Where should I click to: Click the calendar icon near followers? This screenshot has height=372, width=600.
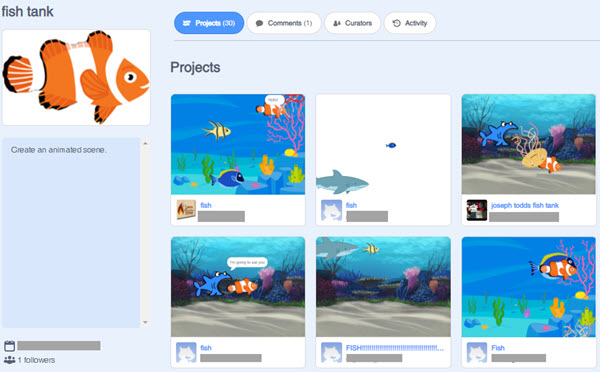point(10,346)
